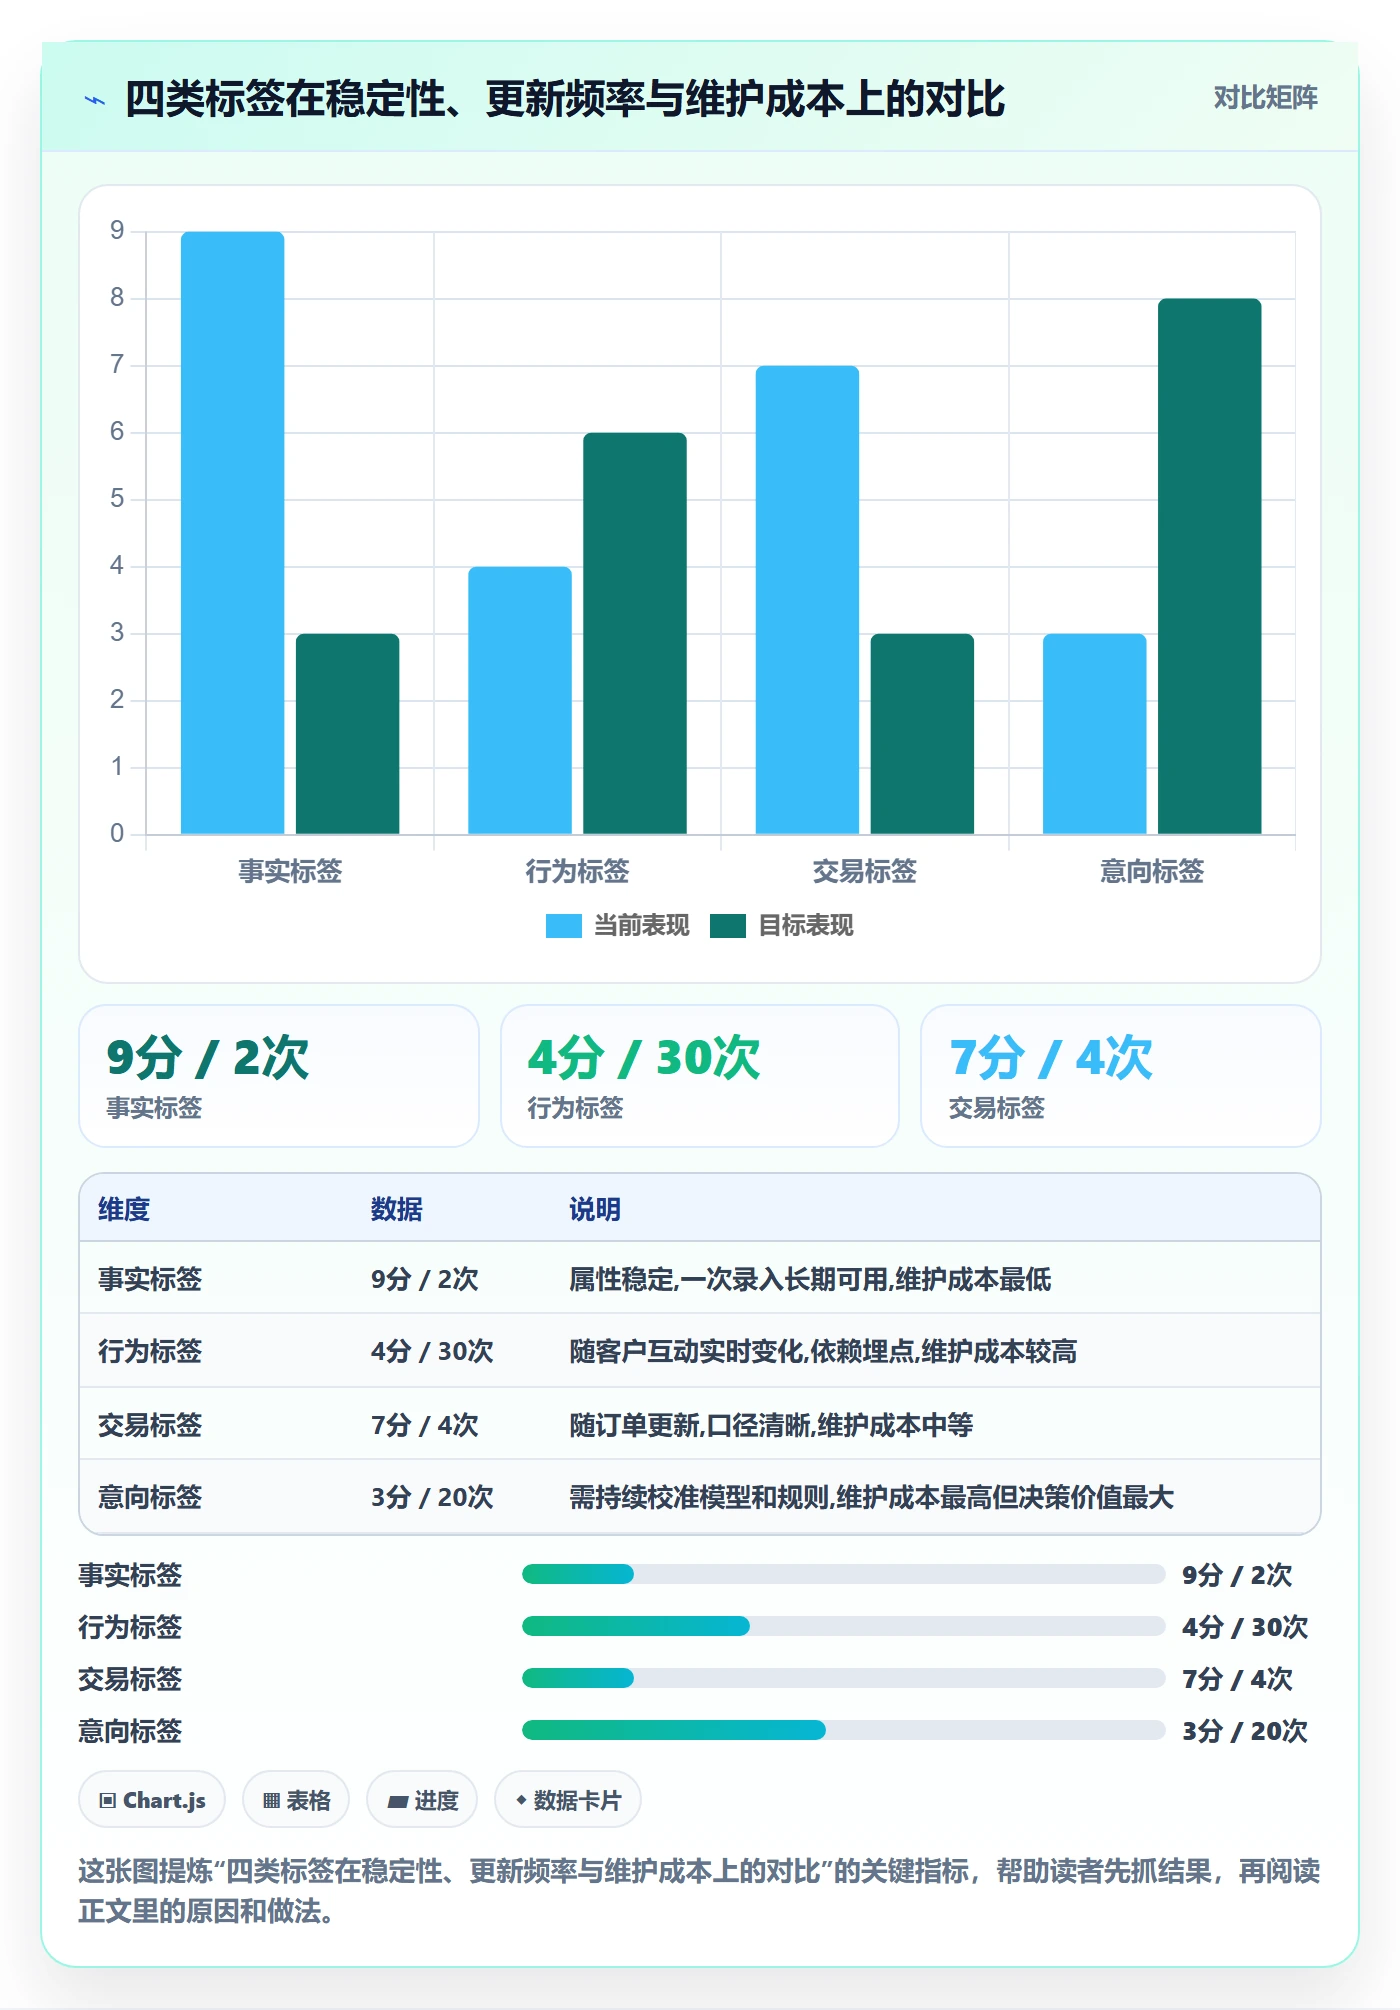Select the 进度 tag chip
Viewport: 1400px width, 2010px height.
[x=422, y=1800]
